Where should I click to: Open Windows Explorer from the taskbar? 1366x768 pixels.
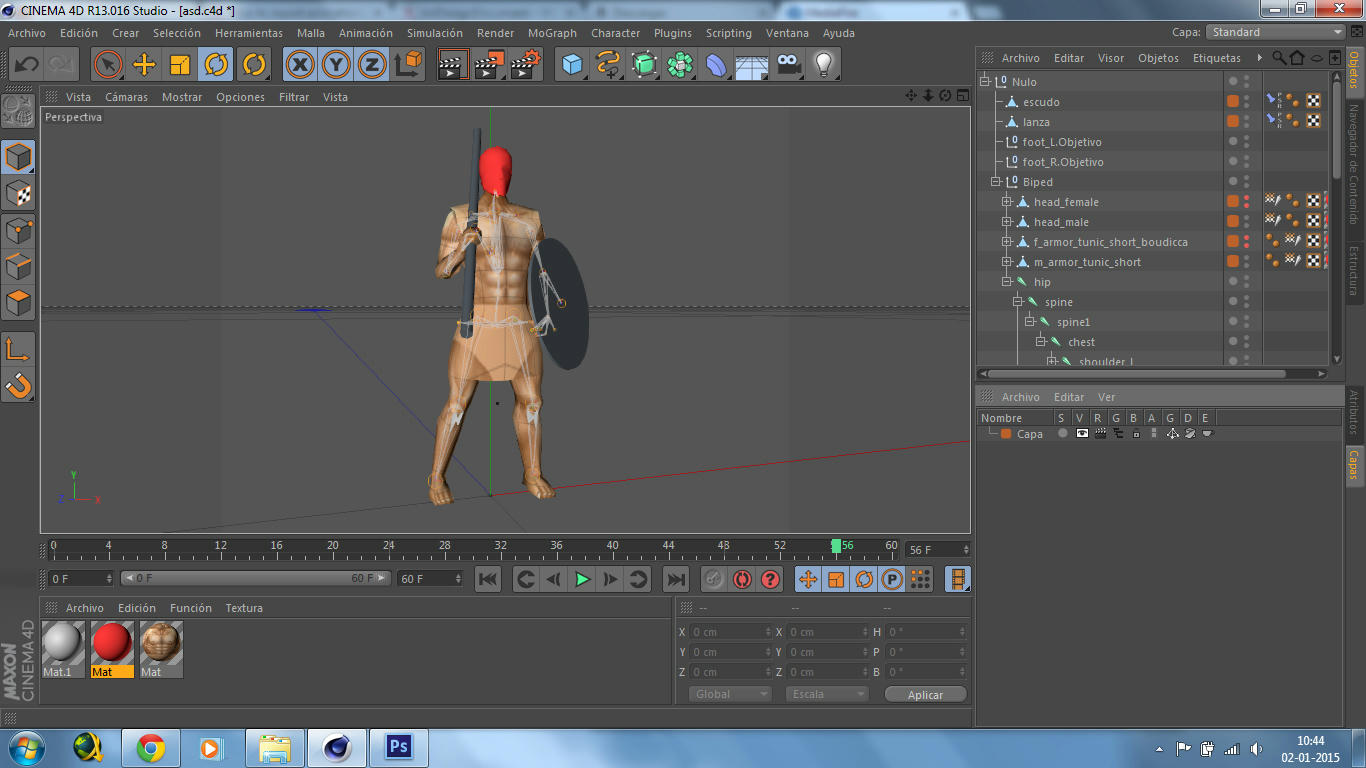coord(275,747)
